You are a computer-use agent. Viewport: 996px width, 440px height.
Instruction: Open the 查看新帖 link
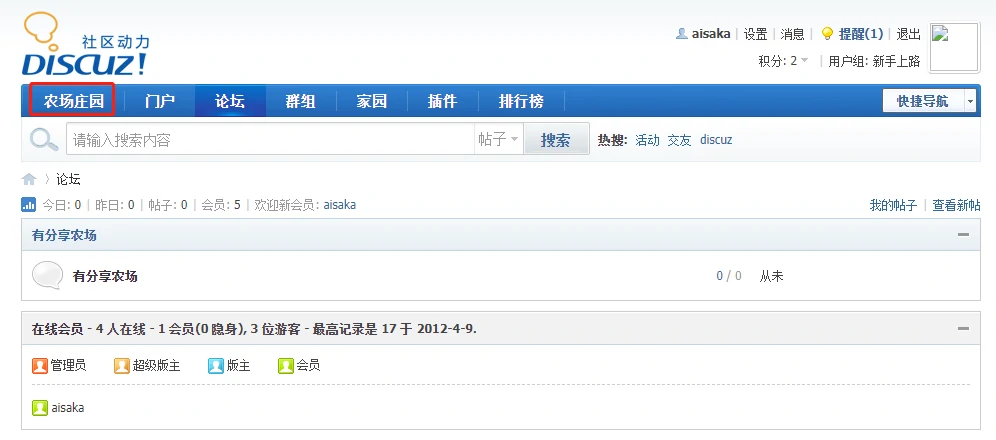[x=956, y=205]
